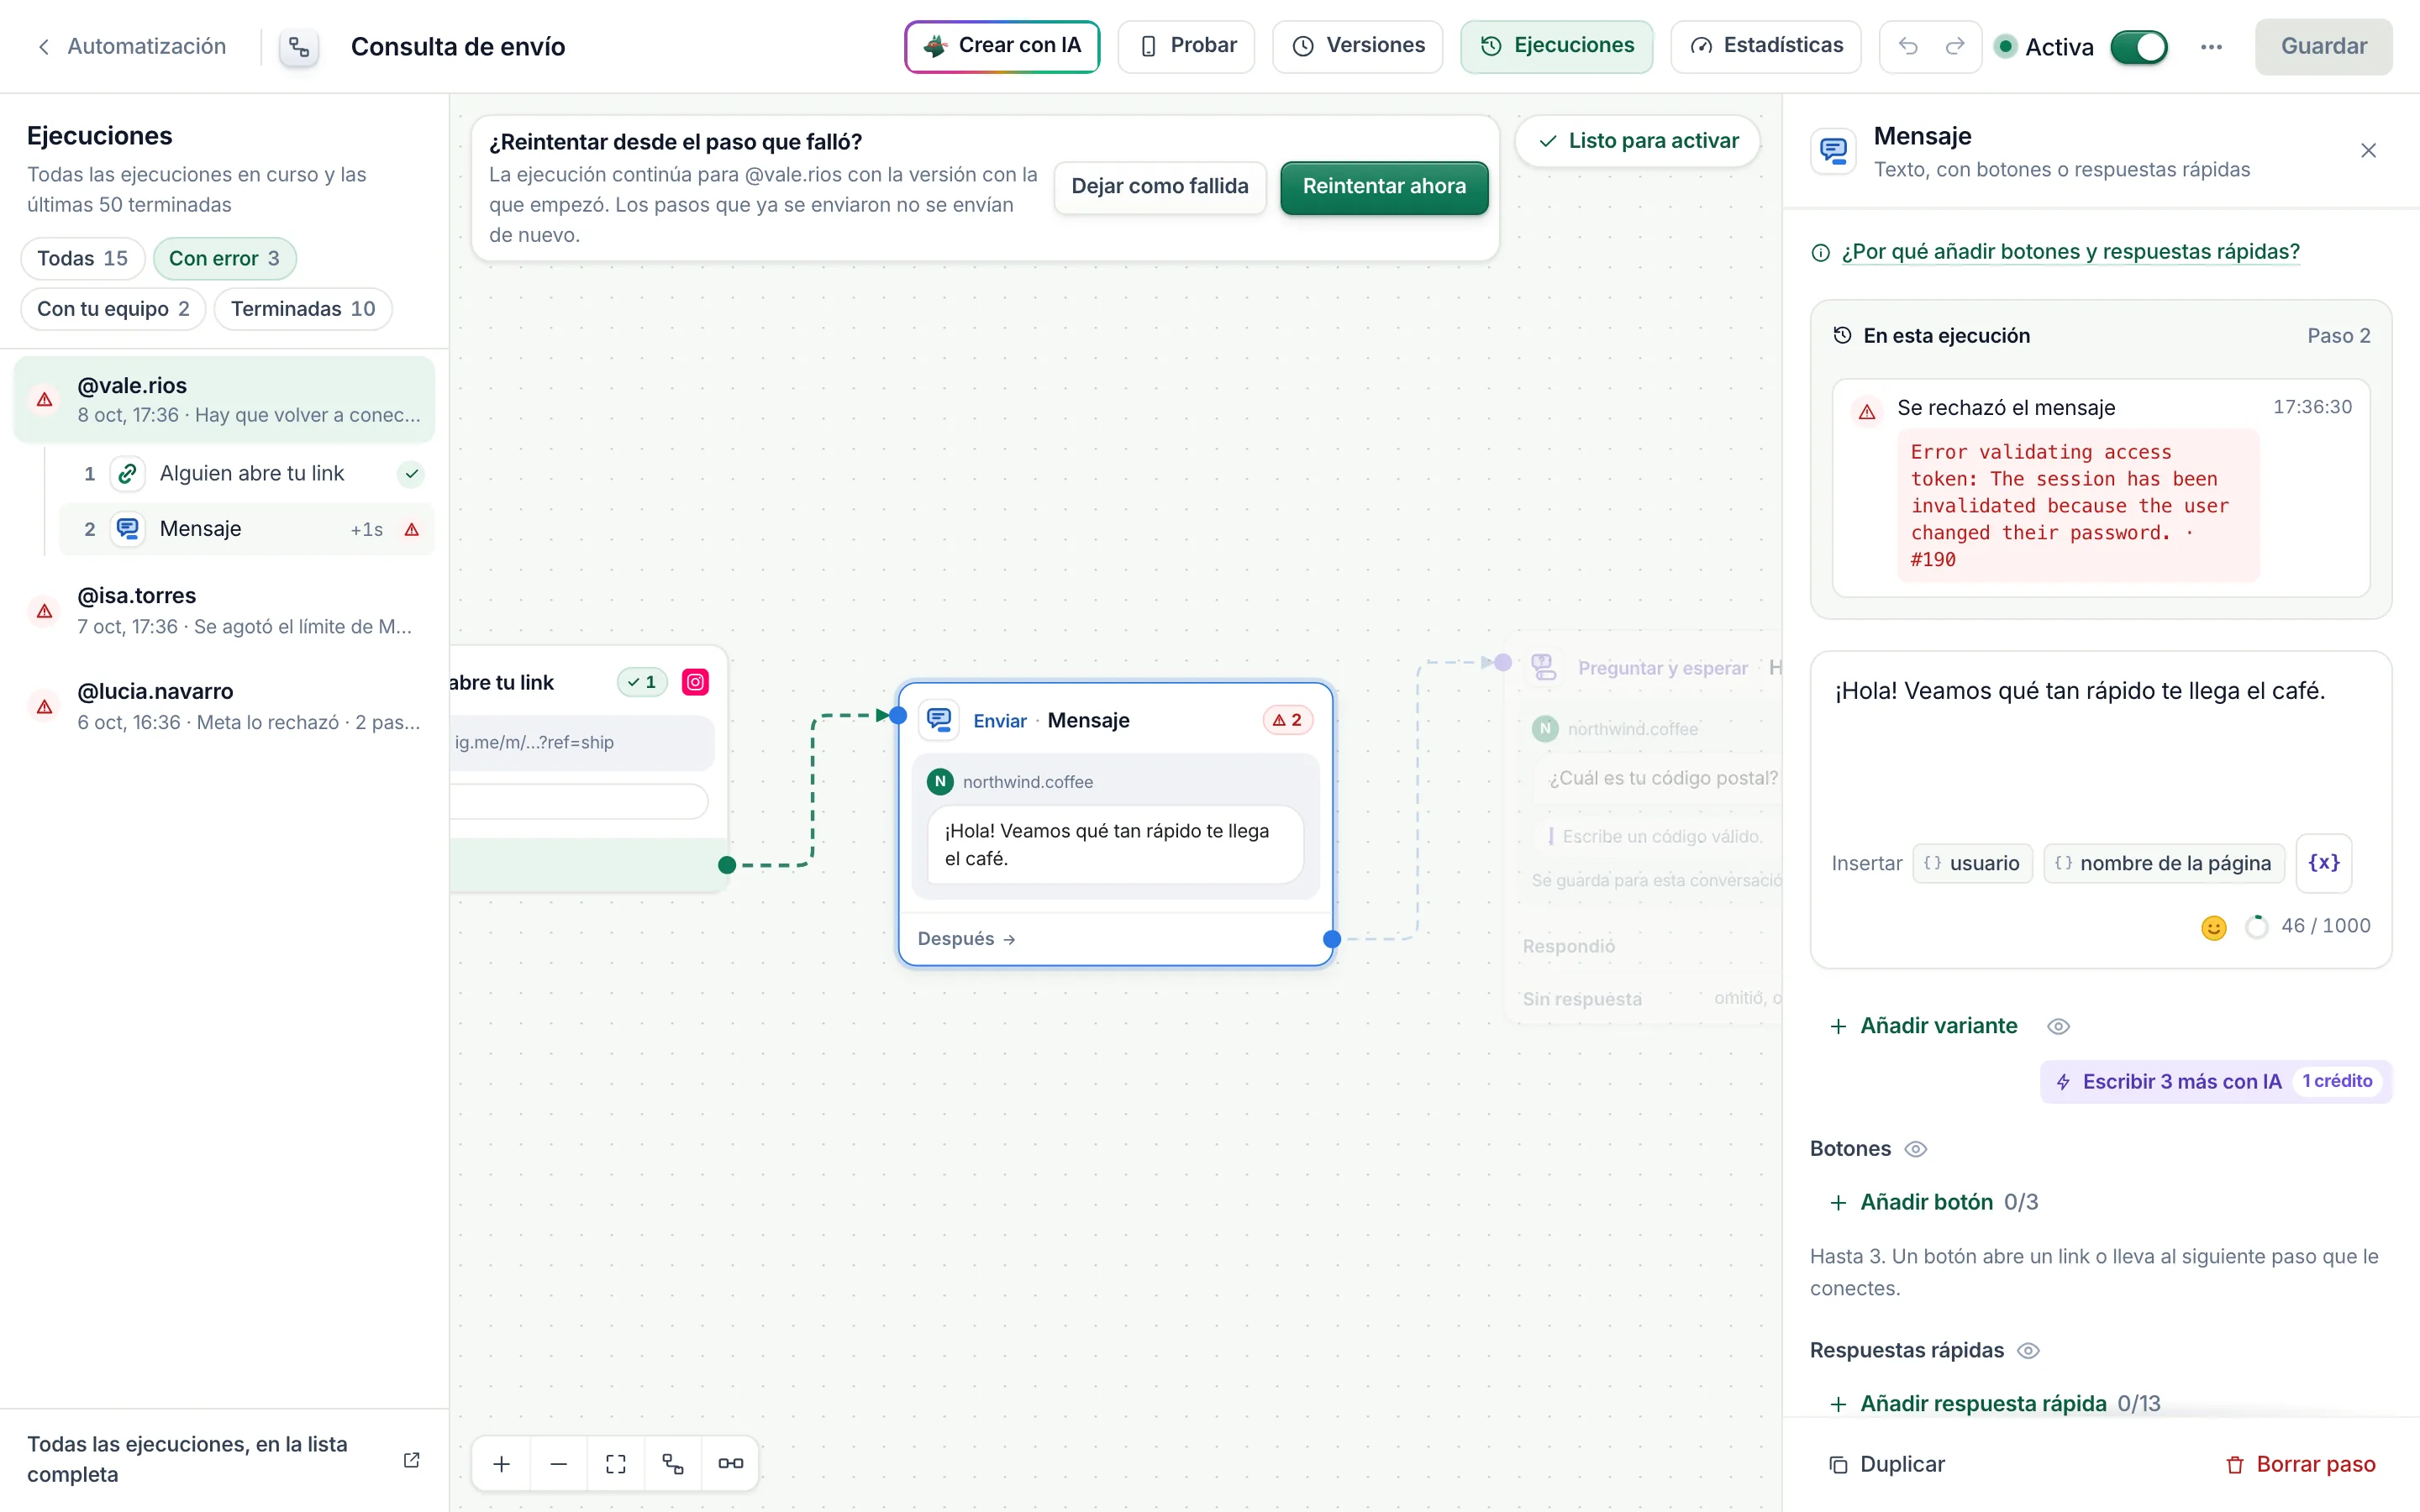Select @lucia.navarro execution row
2420x1512 pixels.
tap(224, 706)
